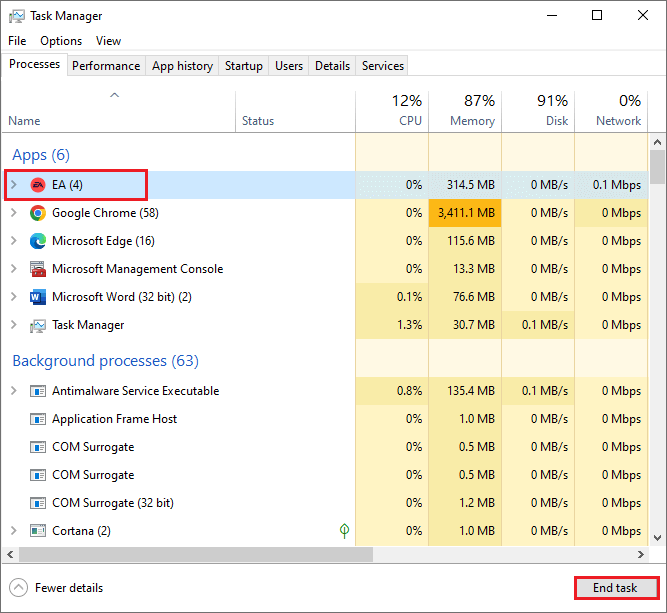Screen dimensions: 667x613
Task: Switch to the Users tab
Action: coord(289,66)
